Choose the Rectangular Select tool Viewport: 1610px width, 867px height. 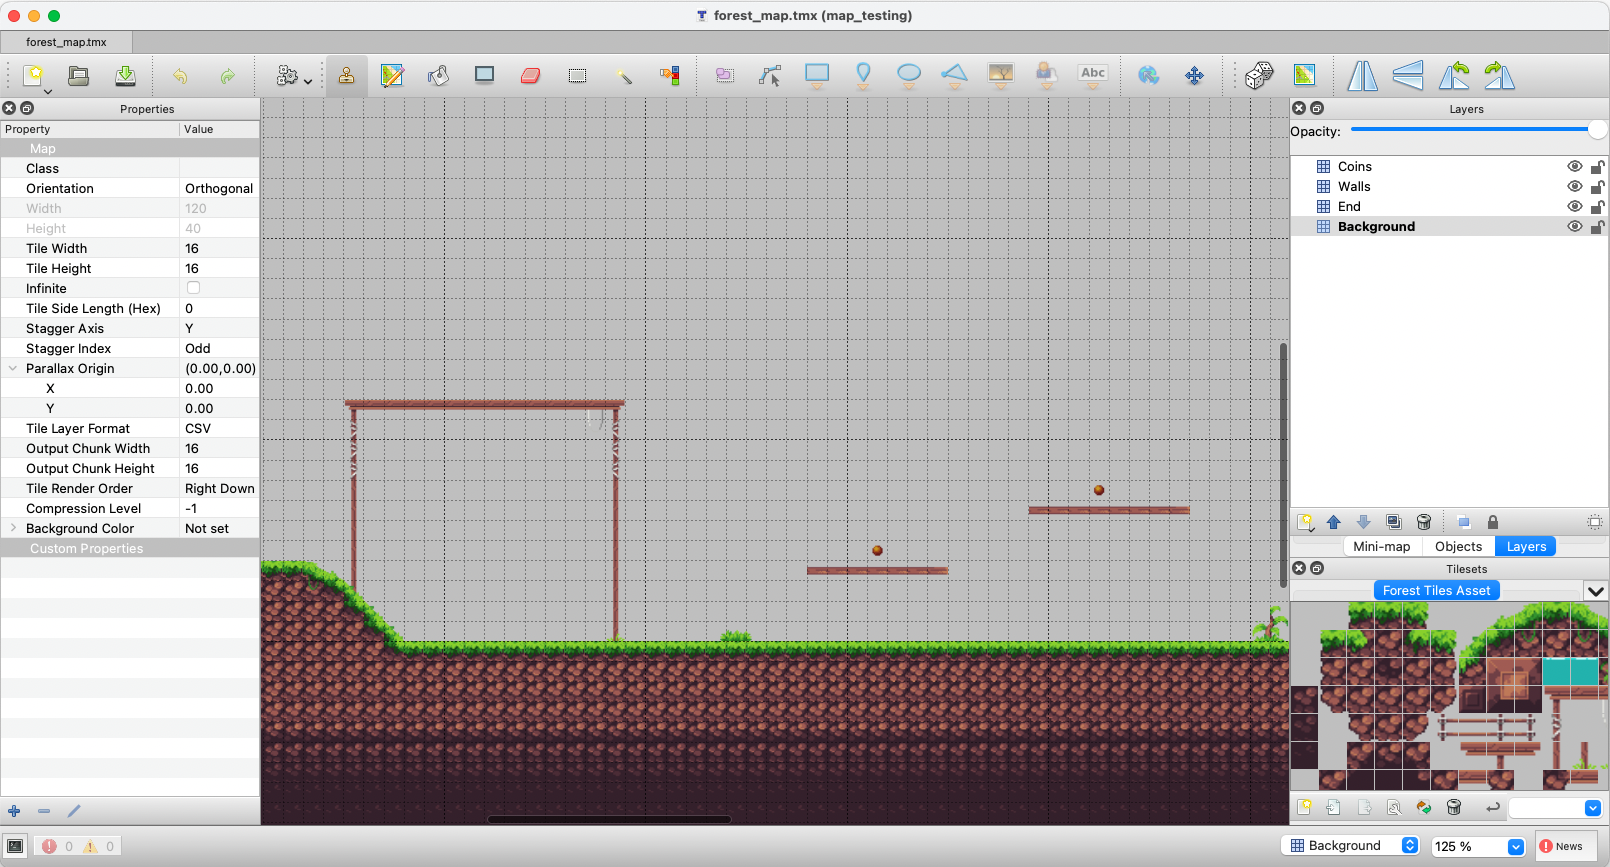[577, 76]
